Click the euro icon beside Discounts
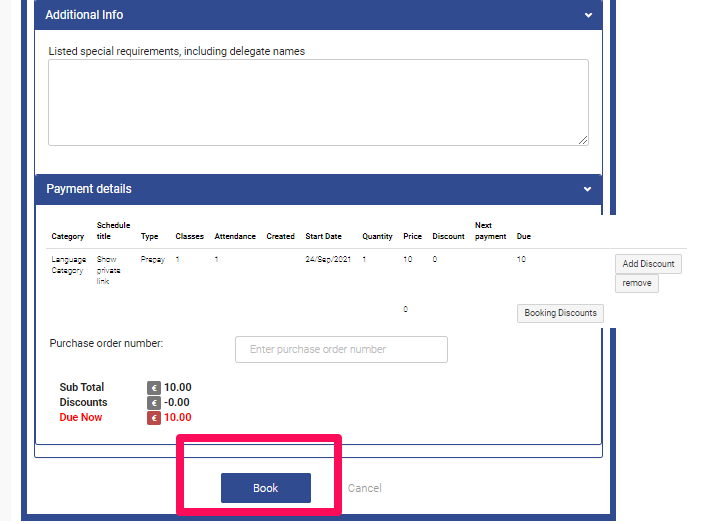This screenshot has width=719, height=524. click(154, 403)
